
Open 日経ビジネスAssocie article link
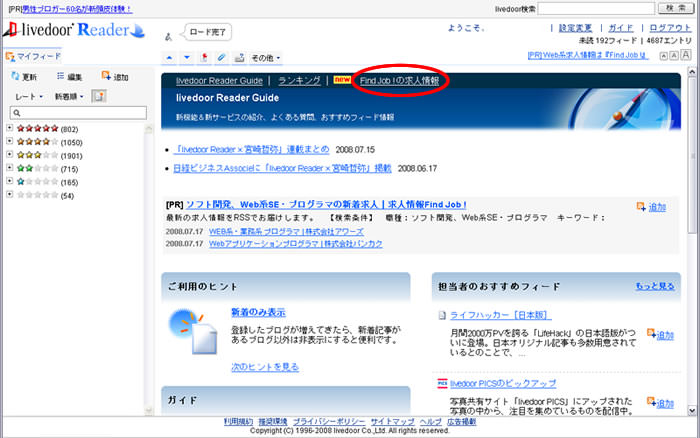282,168
